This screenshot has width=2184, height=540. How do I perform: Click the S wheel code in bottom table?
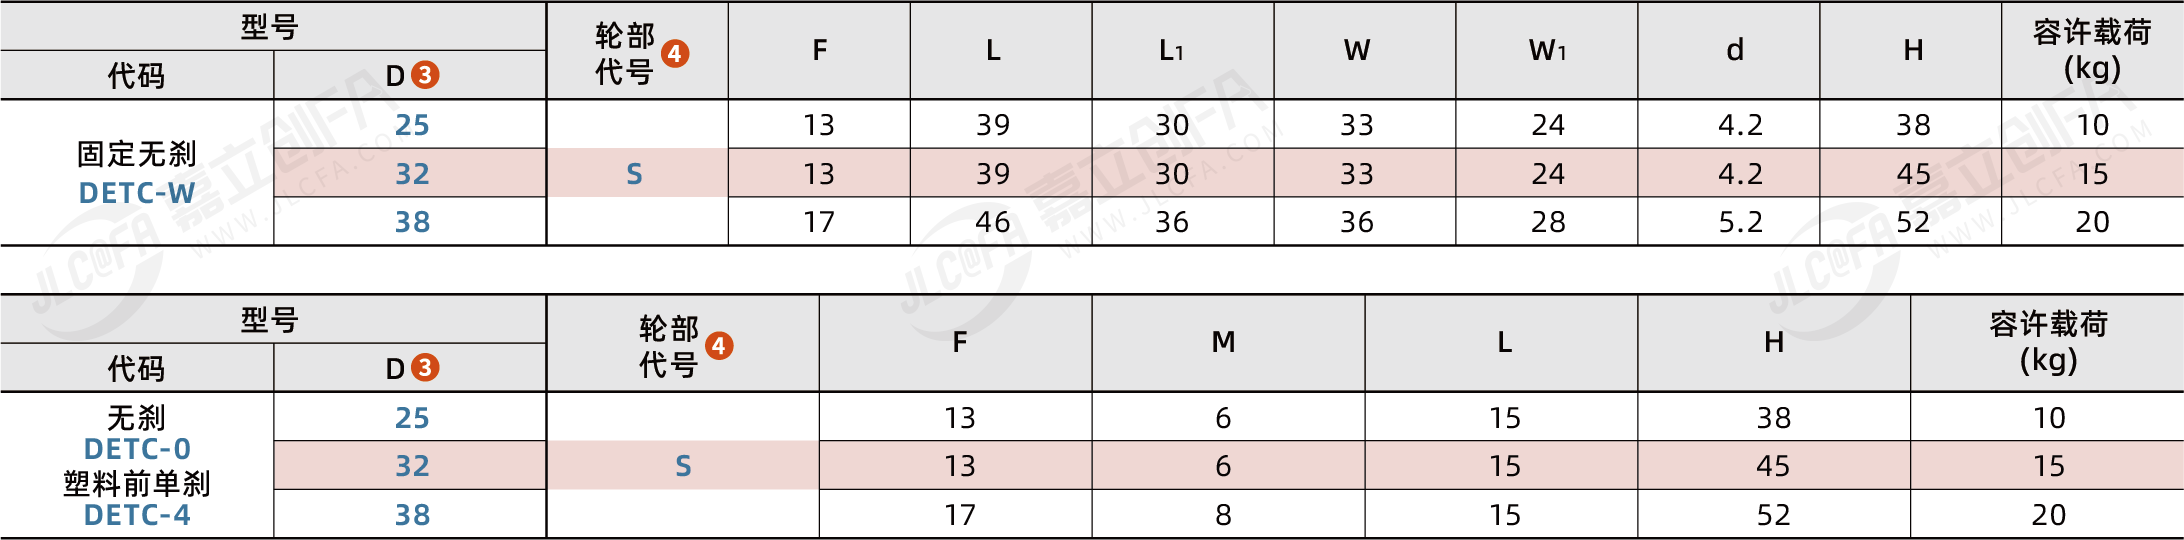tap(683, 466)
